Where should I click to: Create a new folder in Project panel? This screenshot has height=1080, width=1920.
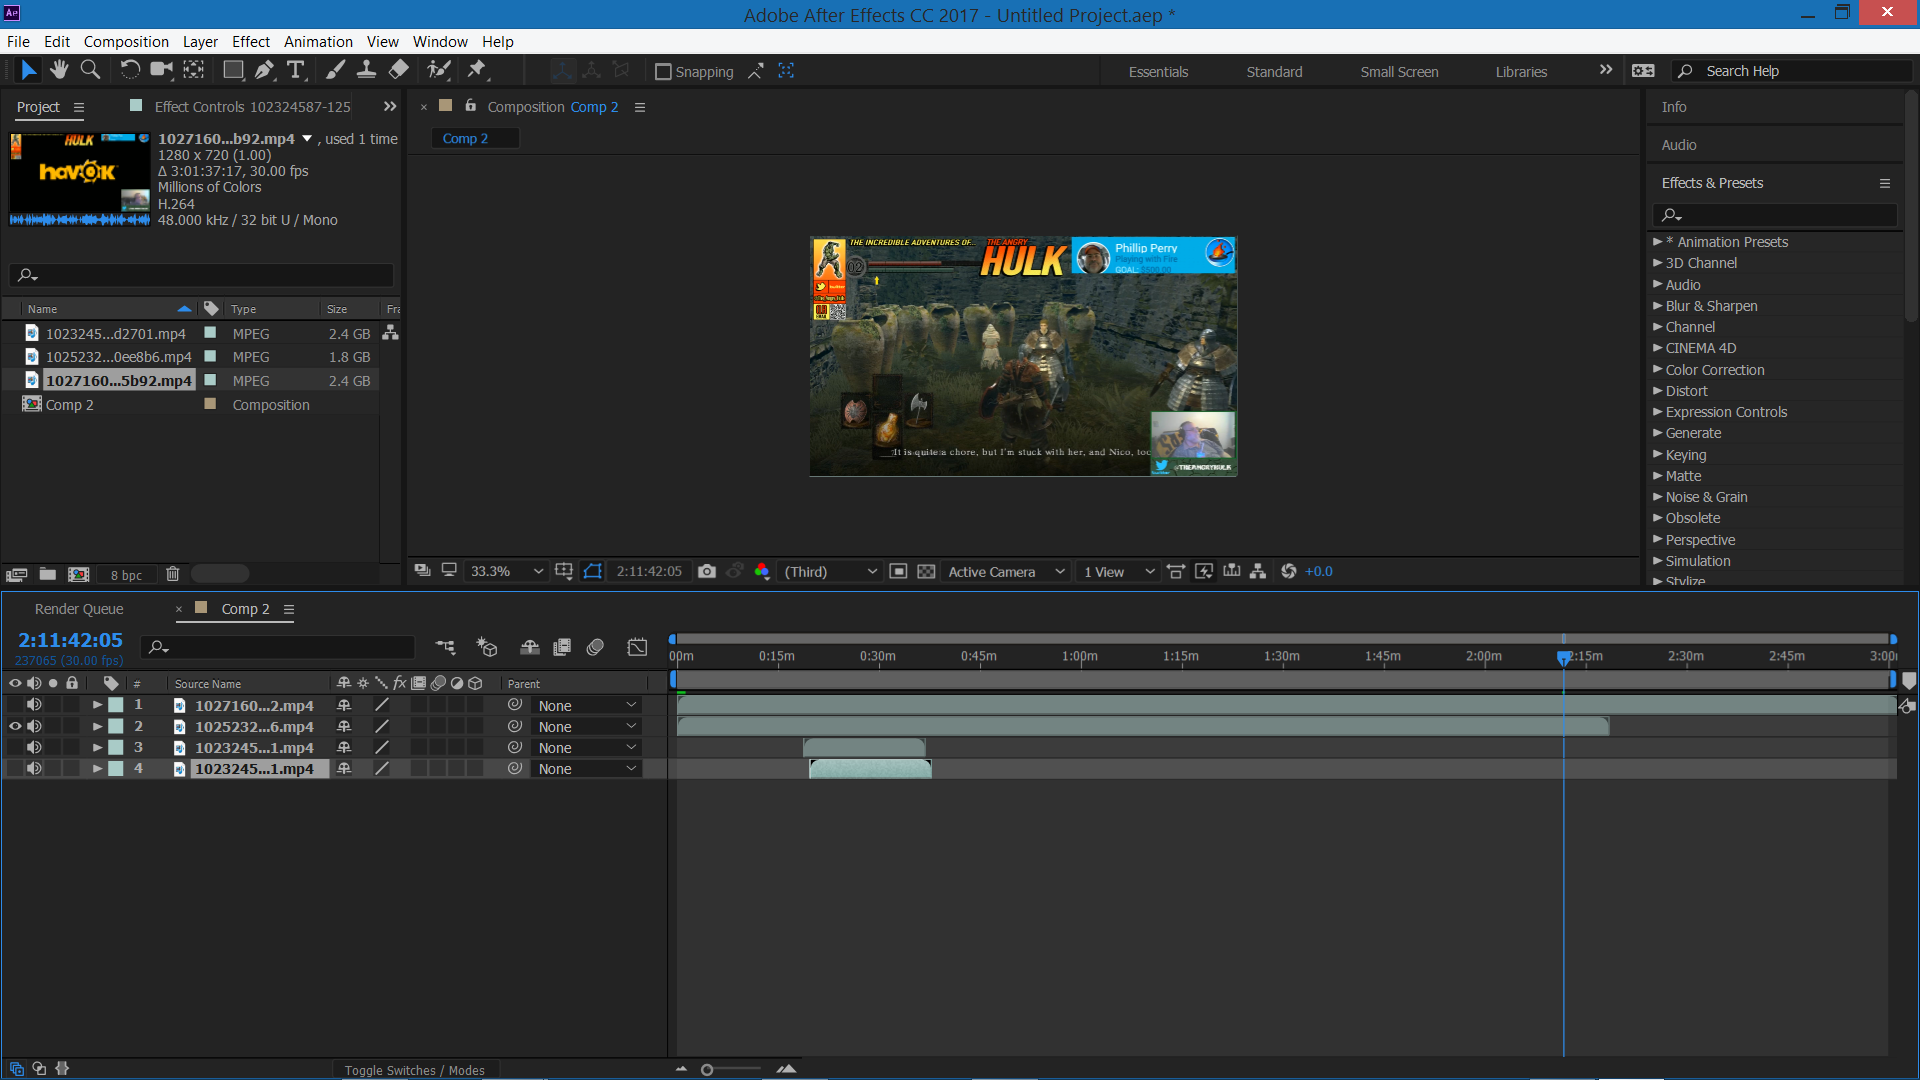pos(47,574)
